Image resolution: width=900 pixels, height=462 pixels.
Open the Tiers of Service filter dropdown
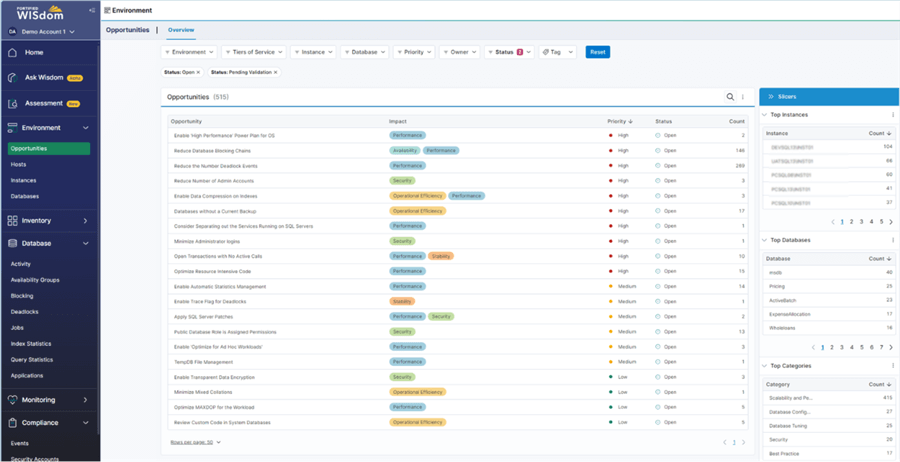coord(253,52)
